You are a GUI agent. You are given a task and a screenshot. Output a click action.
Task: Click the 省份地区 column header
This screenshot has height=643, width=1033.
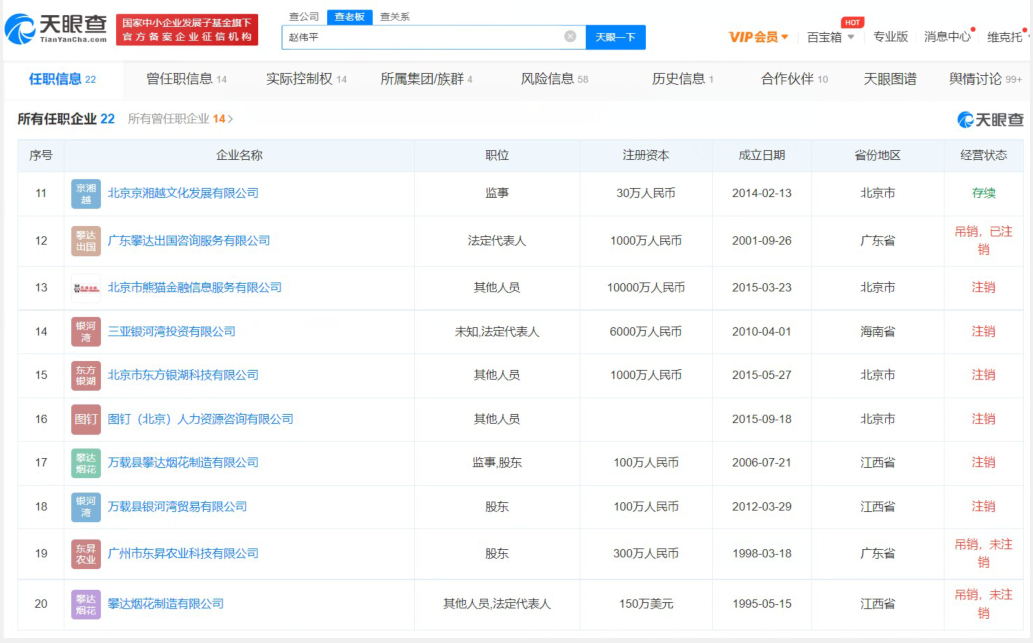(878, 155)
